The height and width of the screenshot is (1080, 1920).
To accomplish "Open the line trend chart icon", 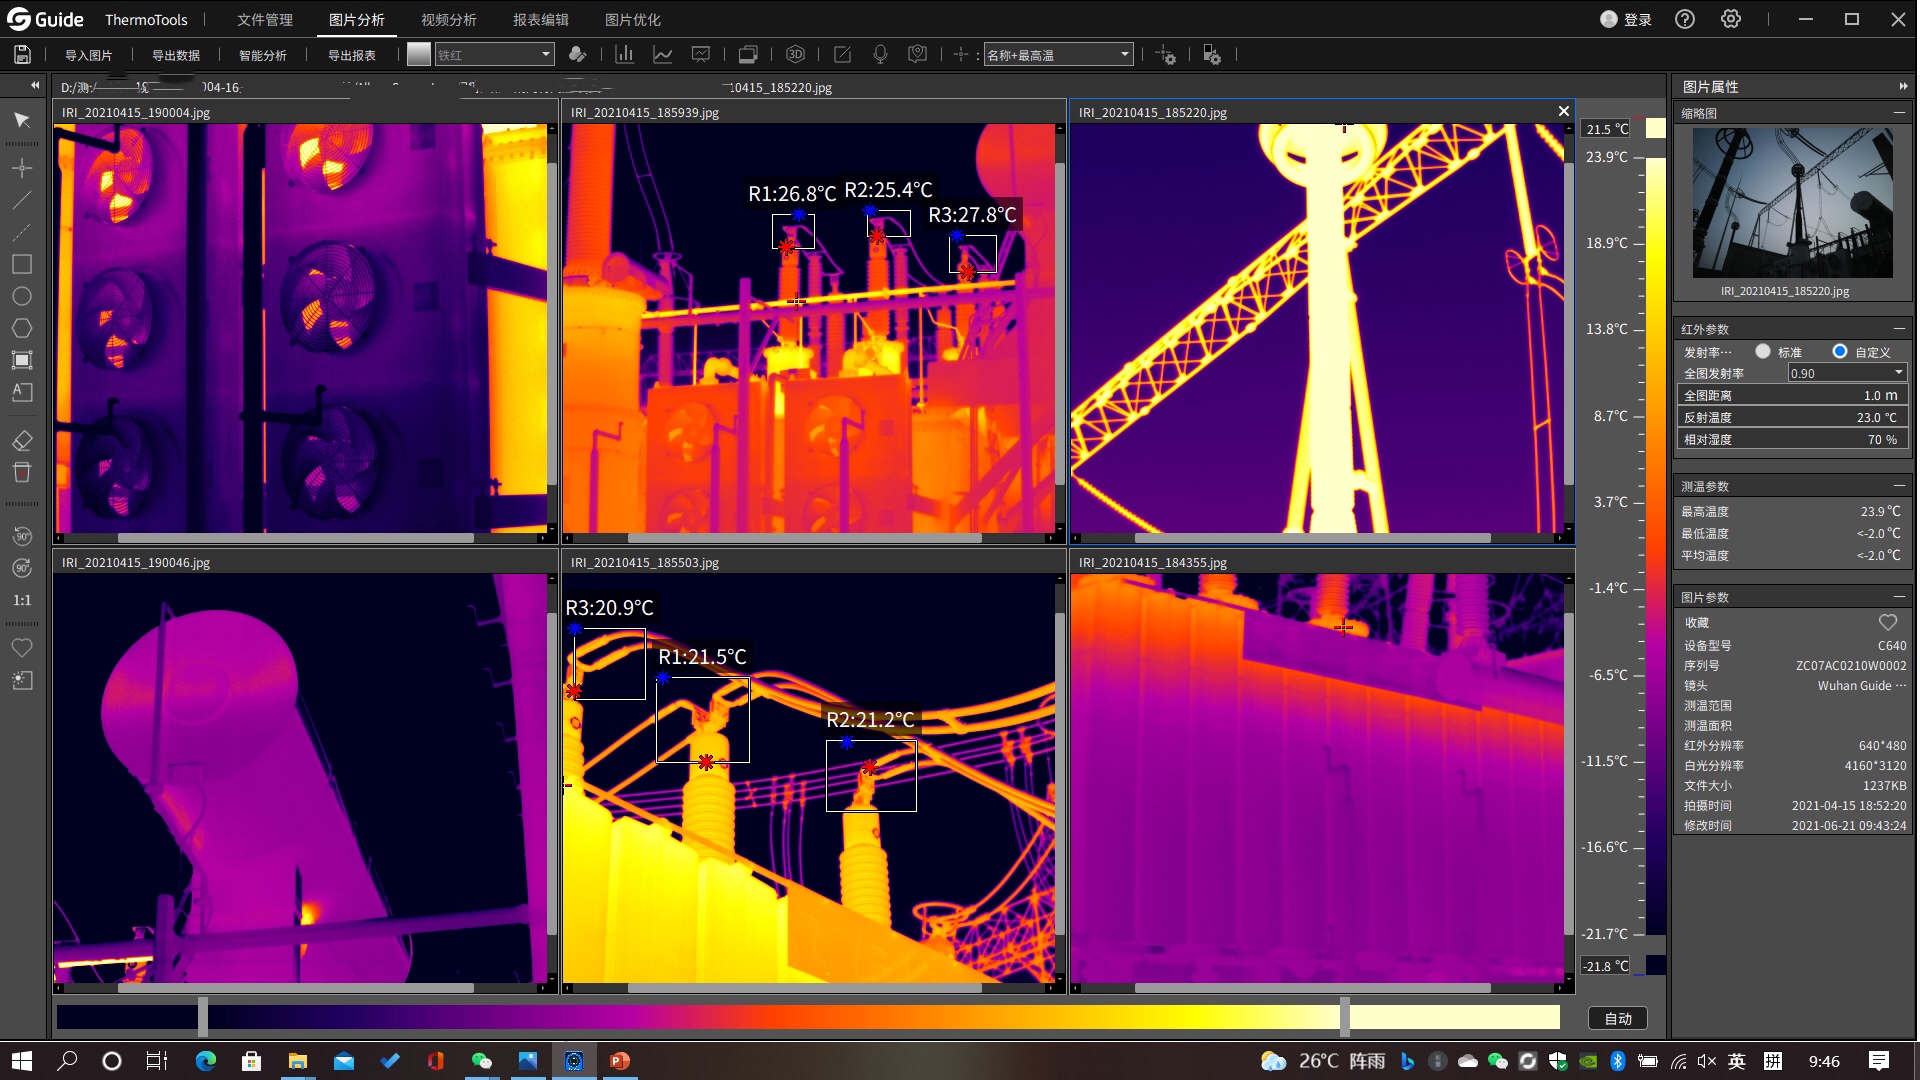I will pos(663,55).
